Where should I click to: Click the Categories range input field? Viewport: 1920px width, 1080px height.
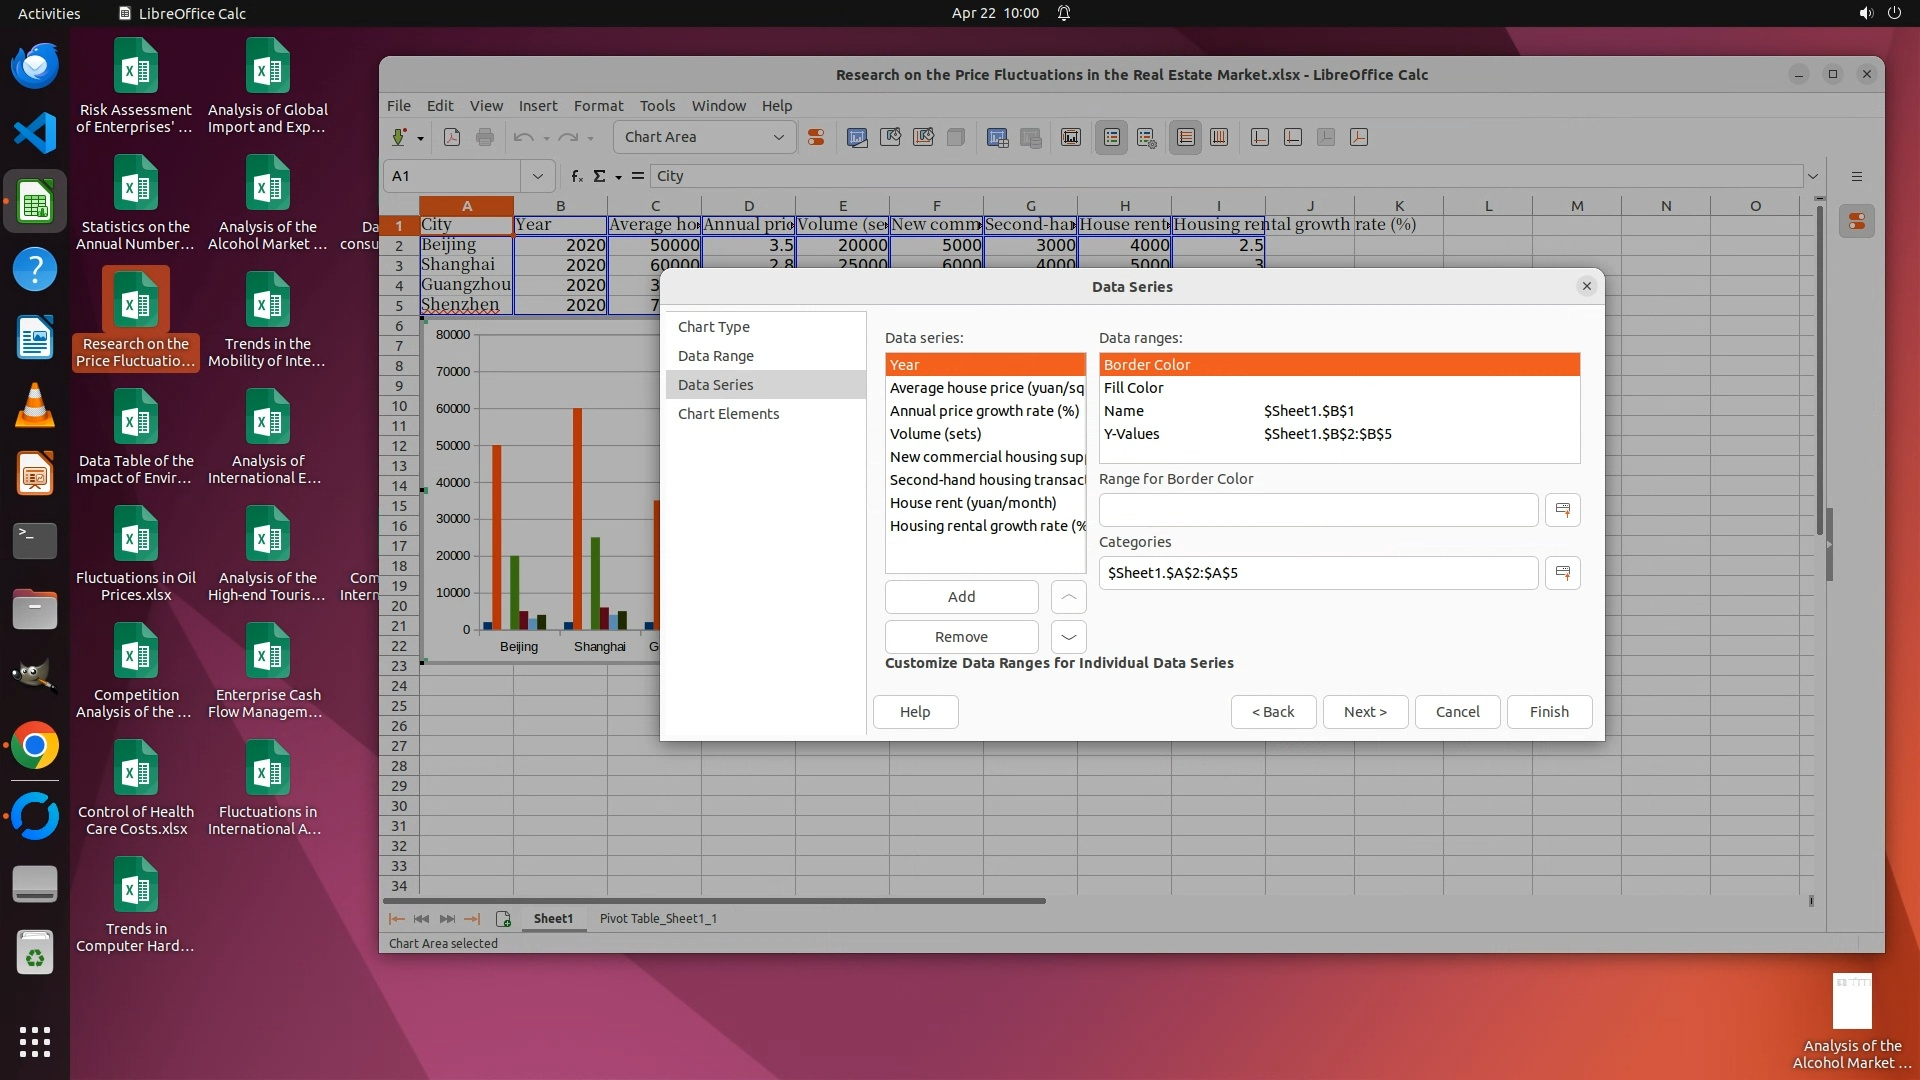click(1317, 573)
